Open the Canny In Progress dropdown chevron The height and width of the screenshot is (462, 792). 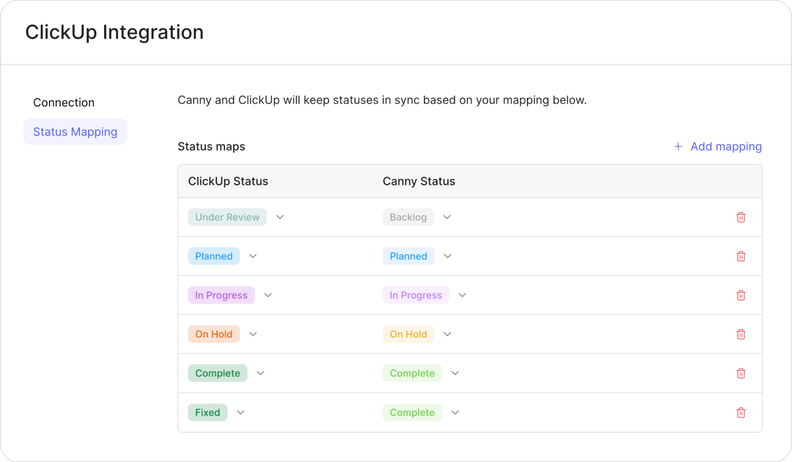point(462,295)
